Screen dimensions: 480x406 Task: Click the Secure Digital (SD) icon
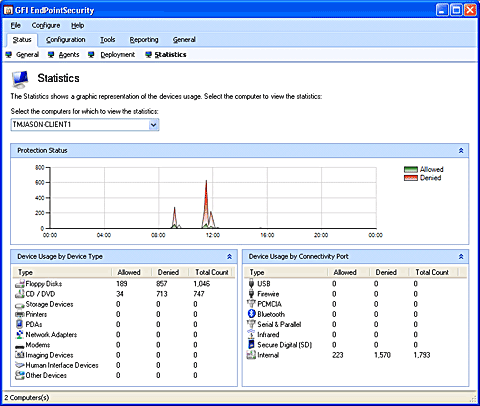[251, 345]
